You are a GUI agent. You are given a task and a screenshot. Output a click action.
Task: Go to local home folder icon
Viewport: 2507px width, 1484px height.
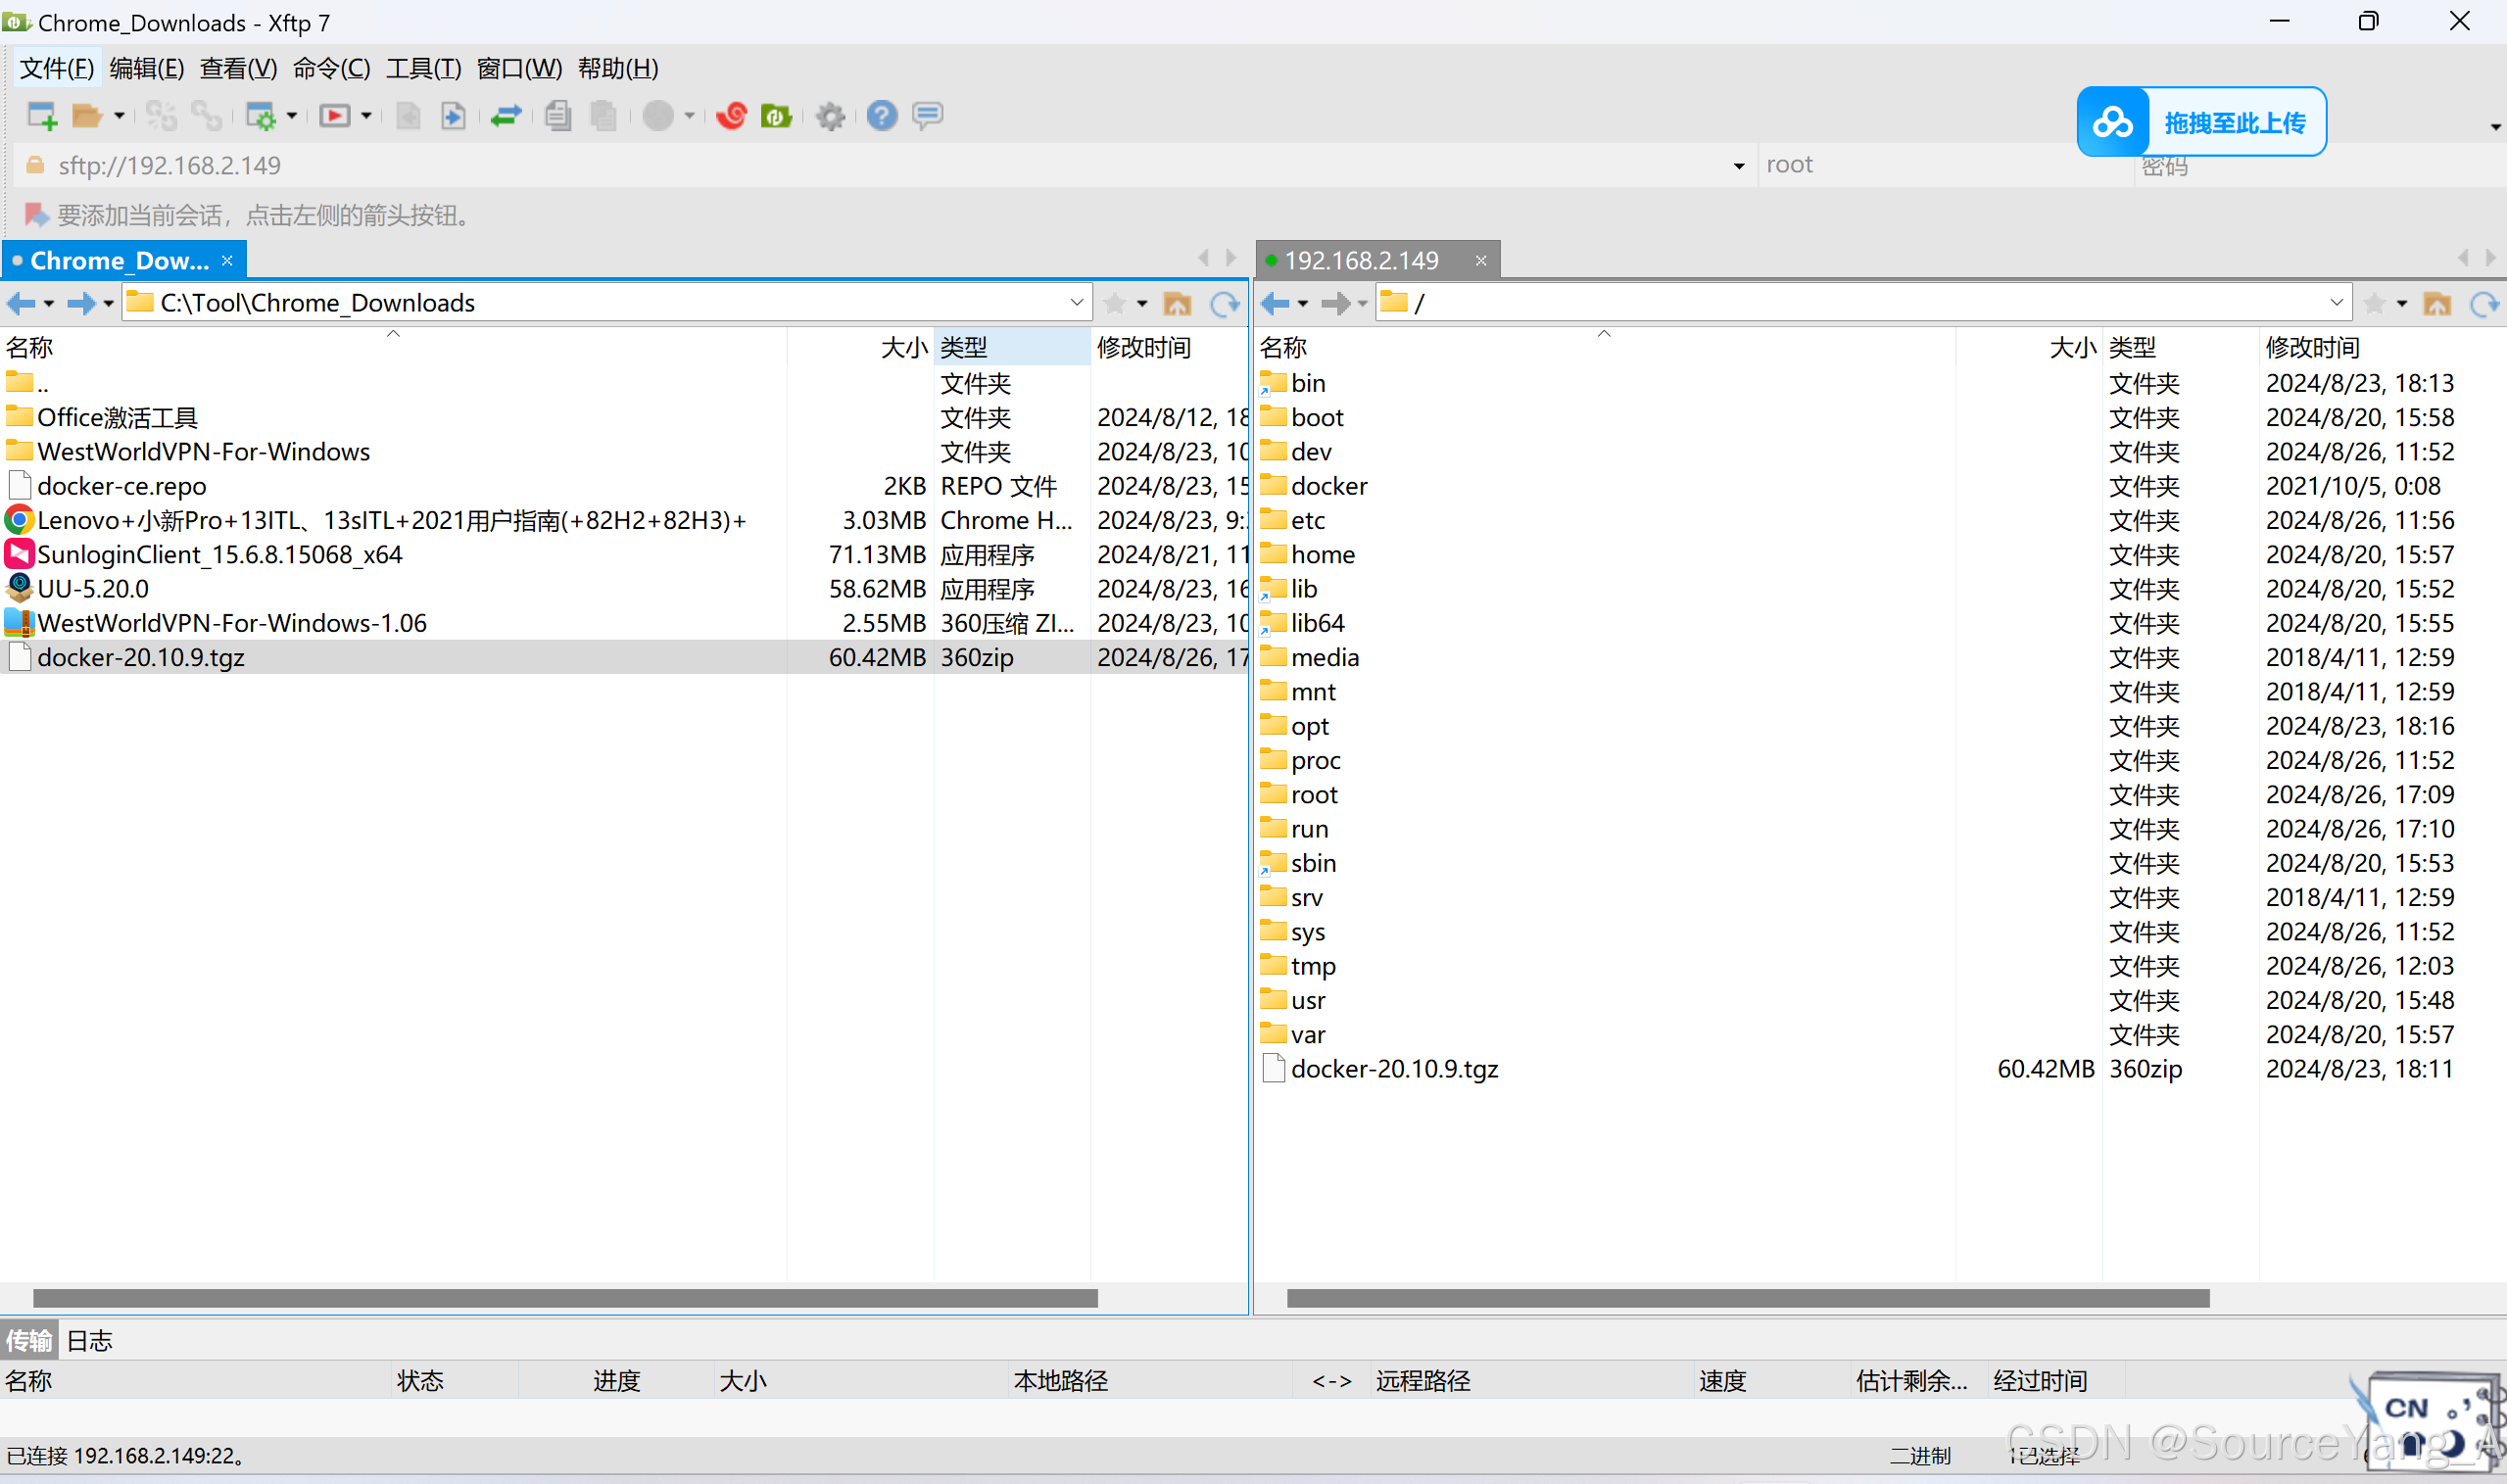pos(1177,303)
